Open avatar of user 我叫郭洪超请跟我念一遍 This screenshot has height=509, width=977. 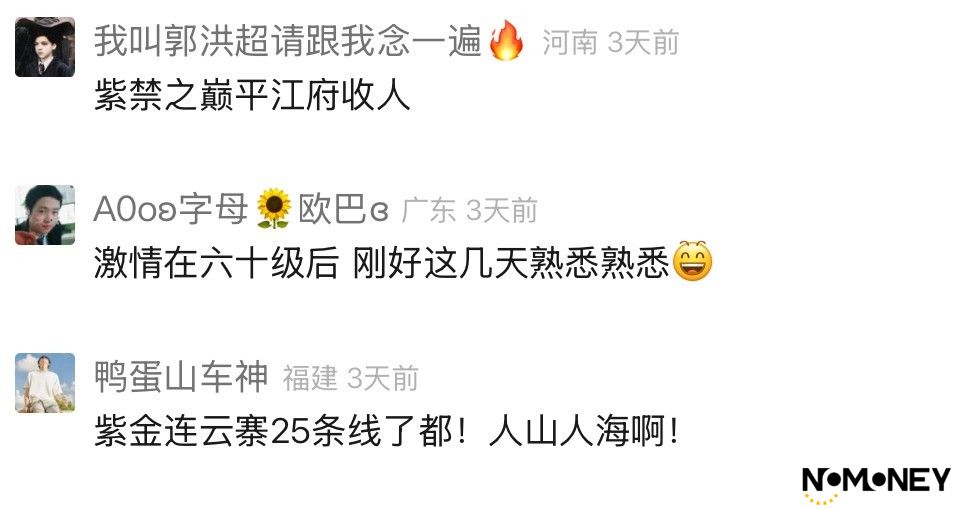tap(45, 47)
